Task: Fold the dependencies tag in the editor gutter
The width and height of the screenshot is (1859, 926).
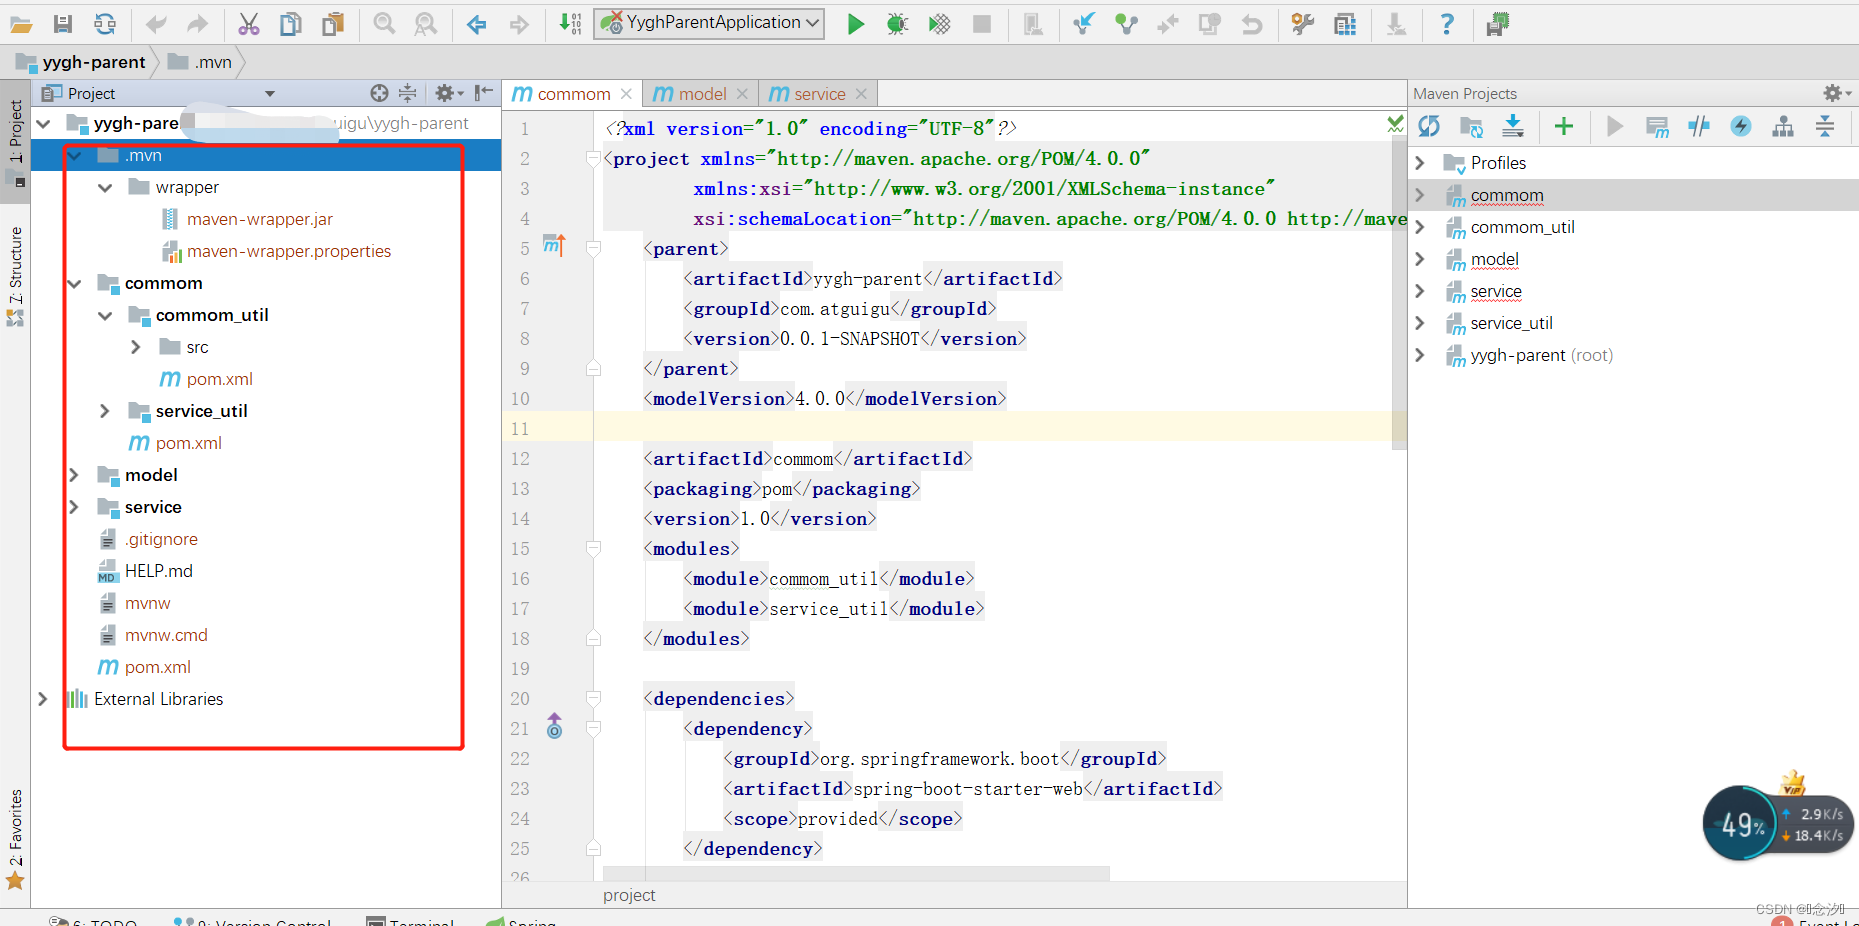Action: [593, 699]
